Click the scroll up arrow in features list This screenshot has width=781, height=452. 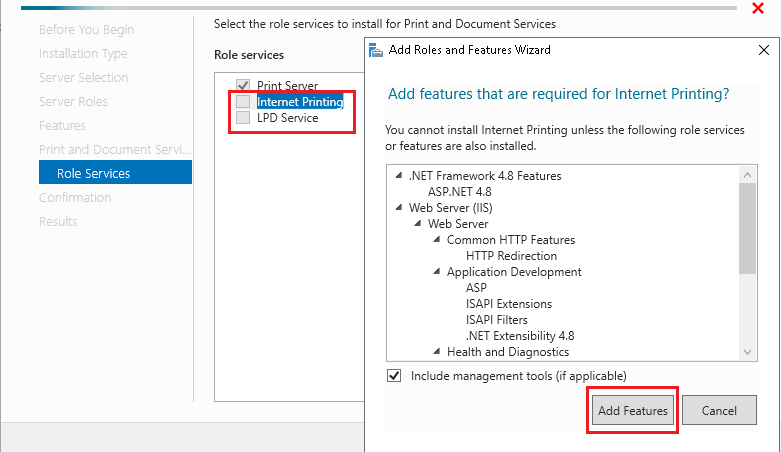[x=747, y=175]
